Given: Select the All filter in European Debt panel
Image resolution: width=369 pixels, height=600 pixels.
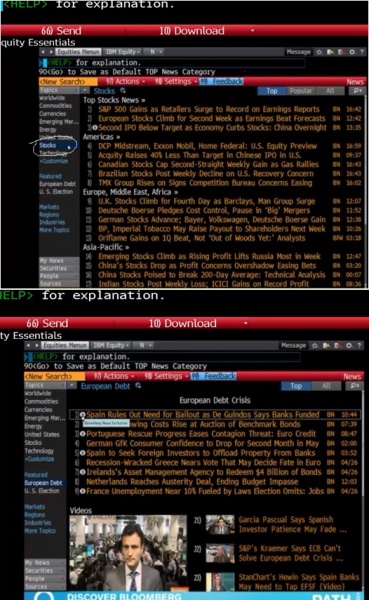Looking at the screenshot, I should (326, 386).
